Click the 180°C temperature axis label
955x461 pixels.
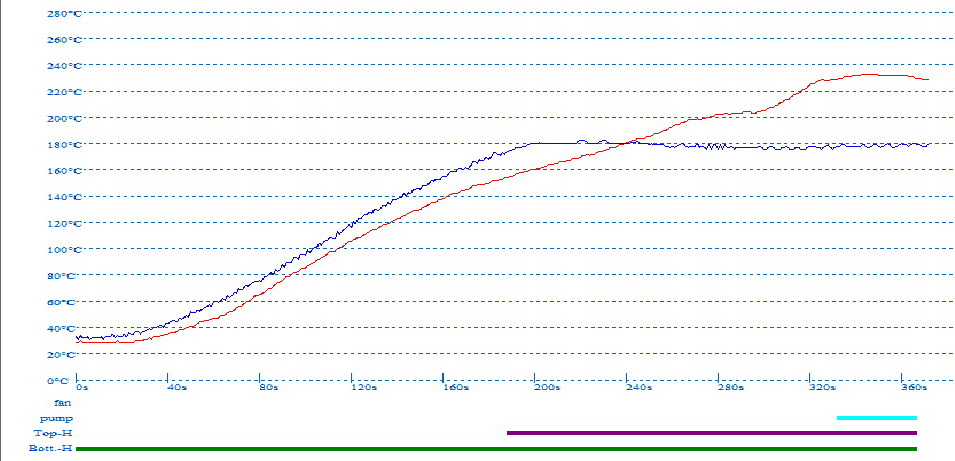[x=64, y=145]
